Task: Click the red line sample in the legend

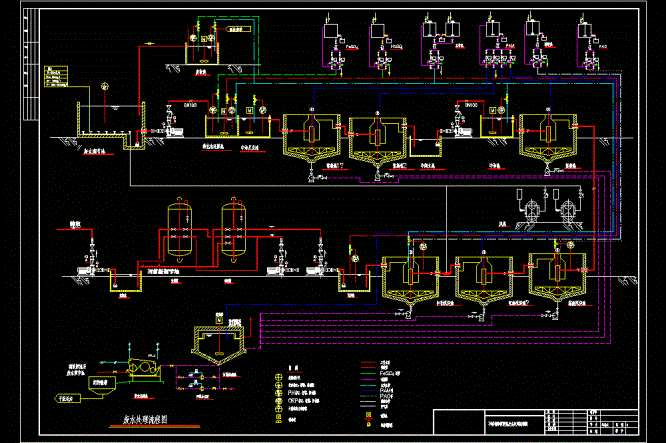Action: (x=368, y=363)
